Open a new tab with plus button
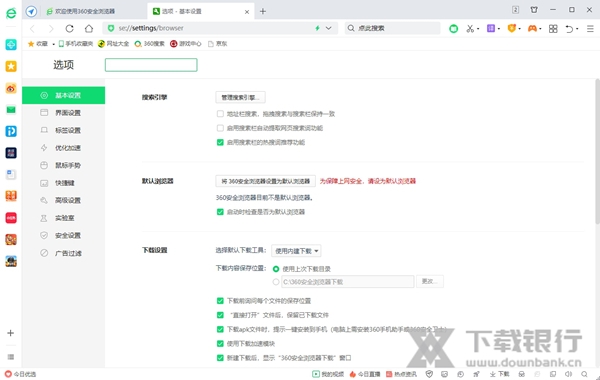 pos(263,11)
